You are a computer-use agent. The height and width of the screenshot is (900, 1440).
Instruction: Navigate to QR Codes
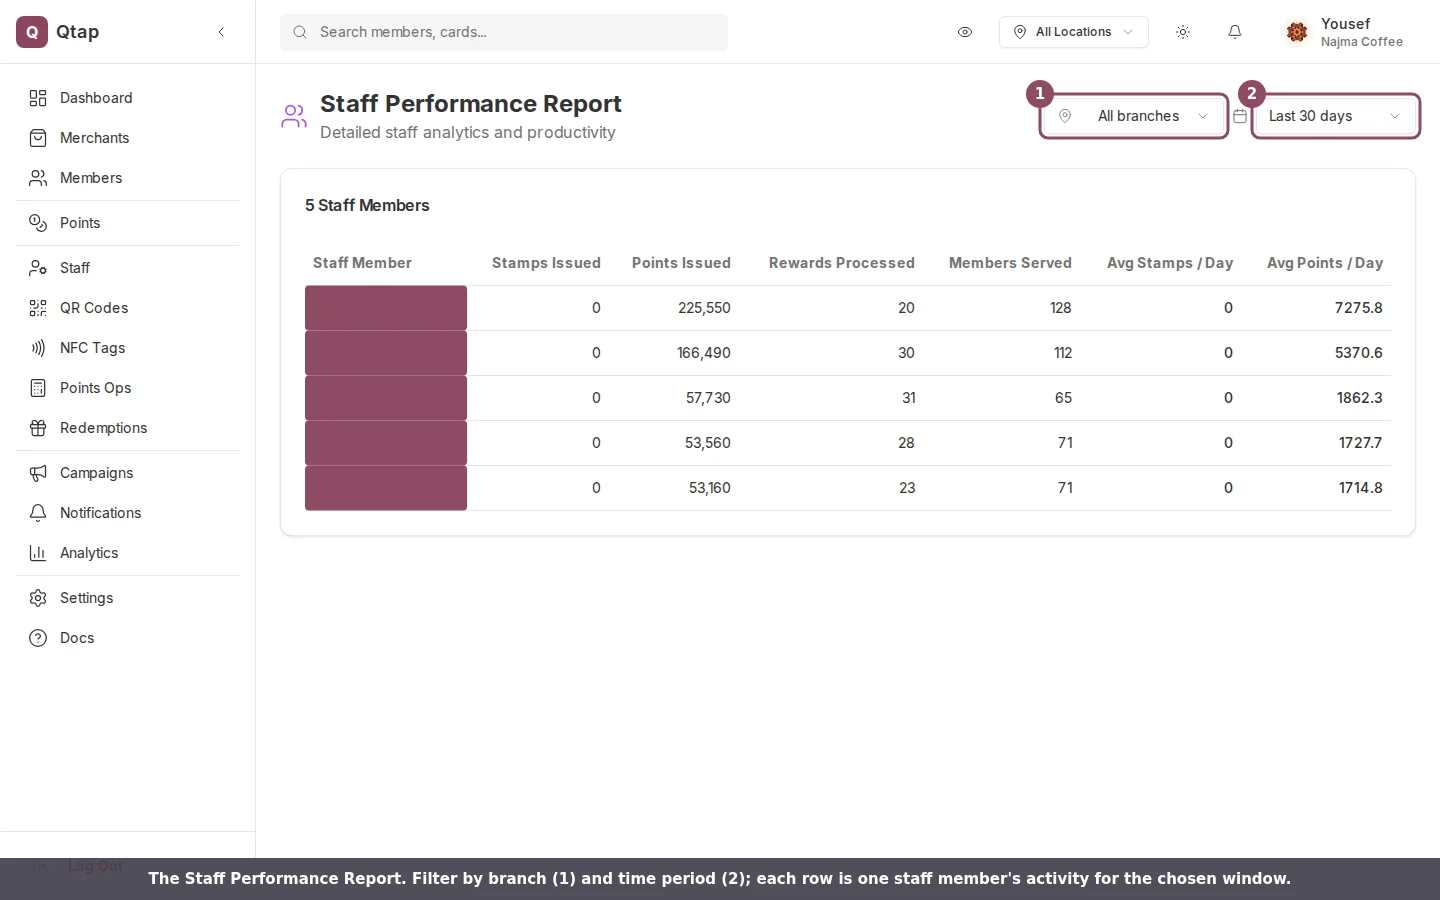(x=128, y=308)
